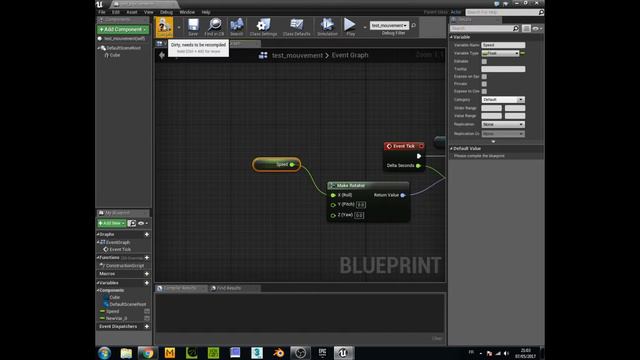Open the Debug Filter dropdown
This screenshot has height=360, width=640.
click(389, 25)
